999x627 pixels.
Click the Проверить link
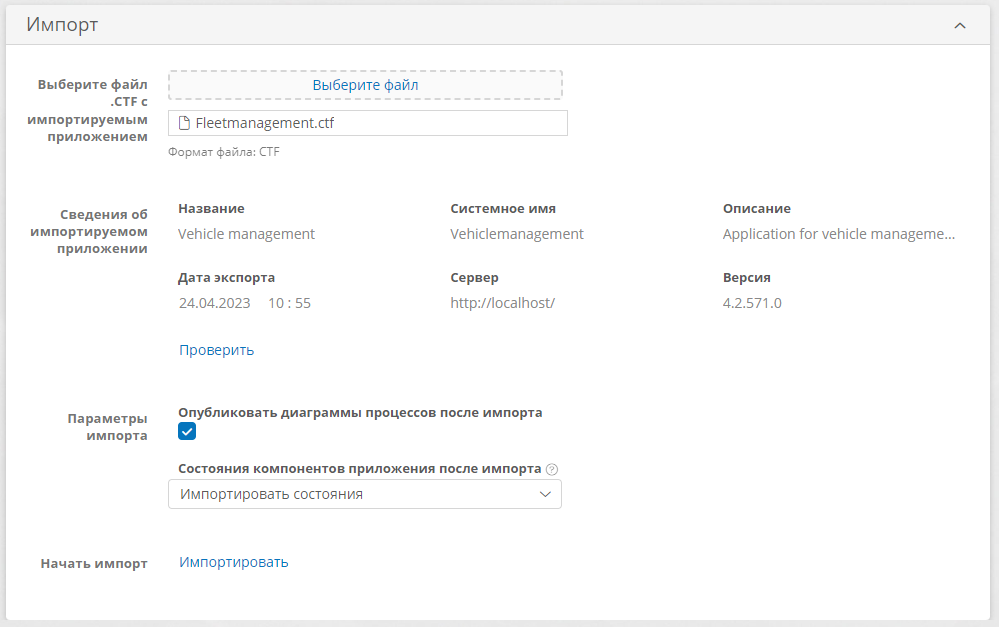coord(217,350)
